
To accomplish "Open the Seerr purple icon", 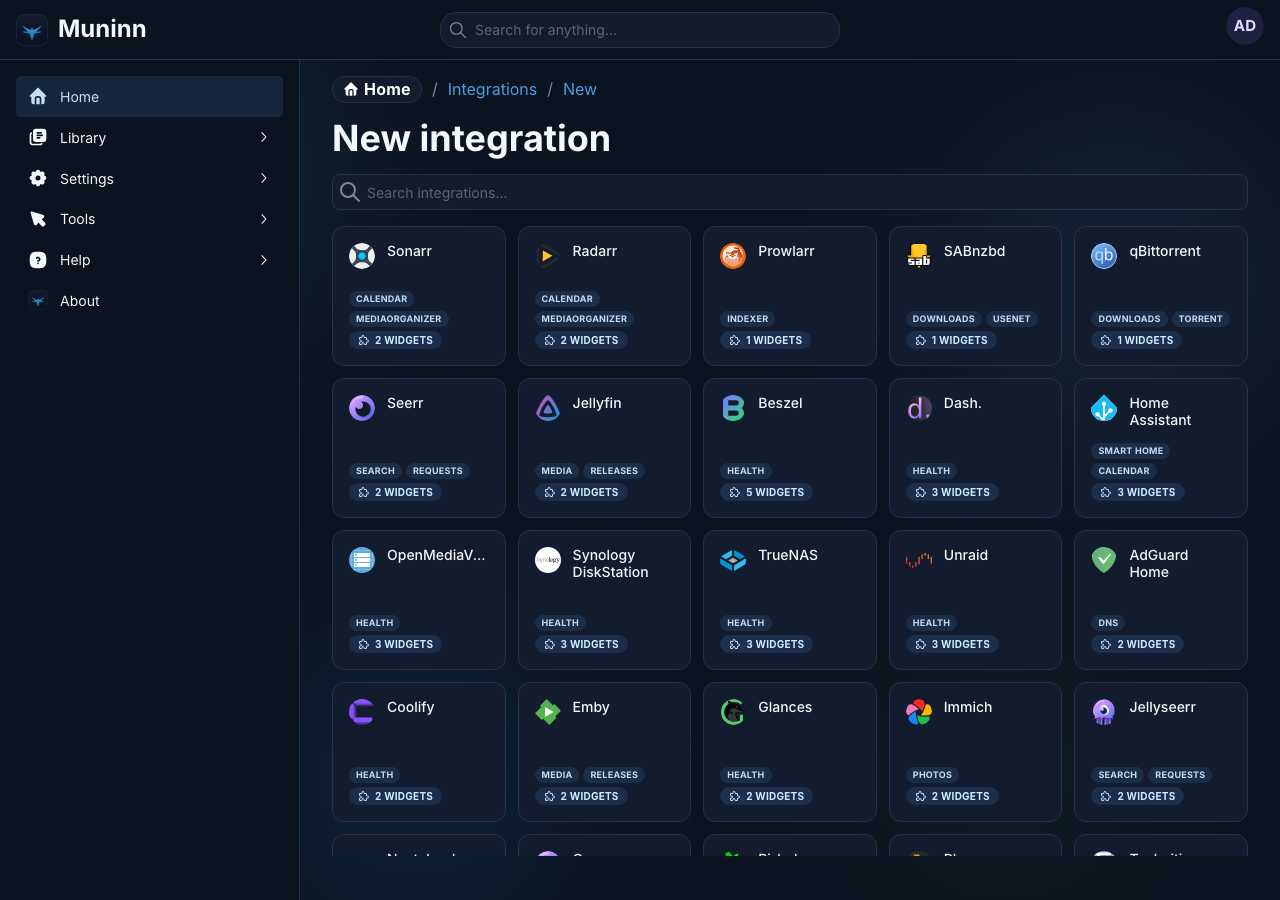I will tap(362, 408).
